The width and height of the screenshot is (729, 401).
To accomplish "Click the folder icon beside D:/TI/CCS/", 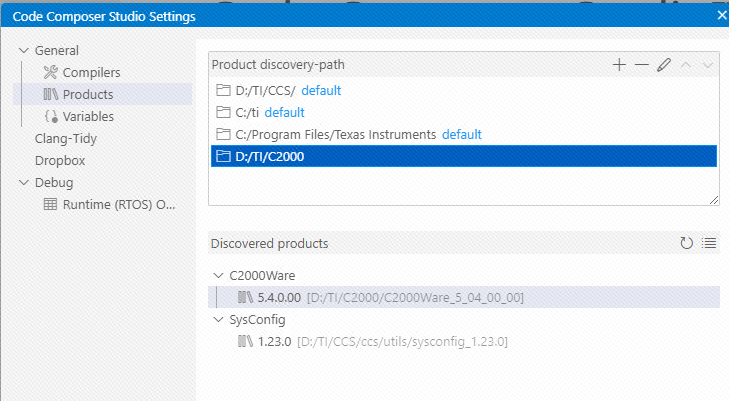I will (223, 90).
